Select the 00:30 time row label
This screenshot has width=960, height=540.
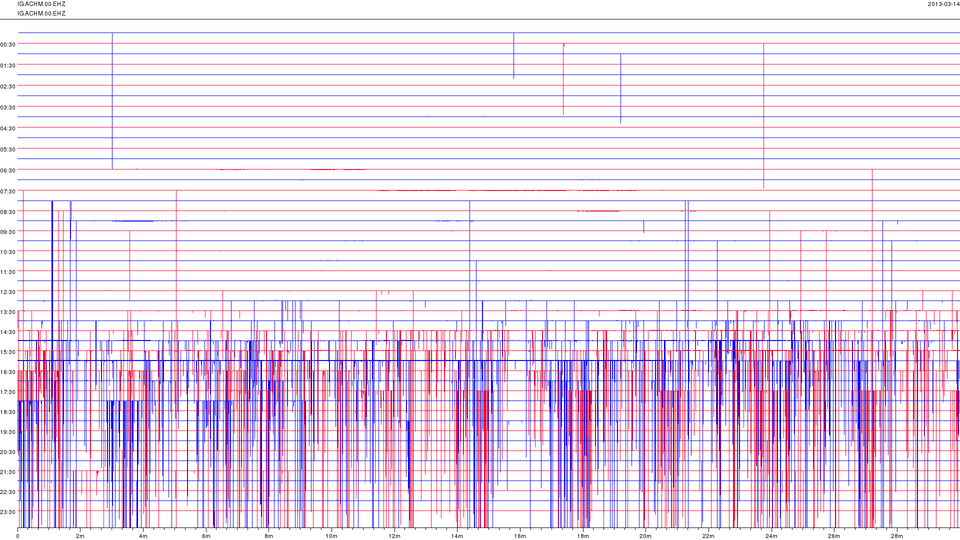pos(8,44)
